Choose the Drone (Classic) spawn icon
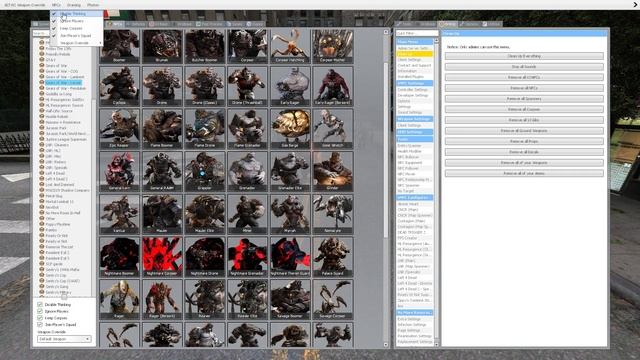 pos(204,86)
